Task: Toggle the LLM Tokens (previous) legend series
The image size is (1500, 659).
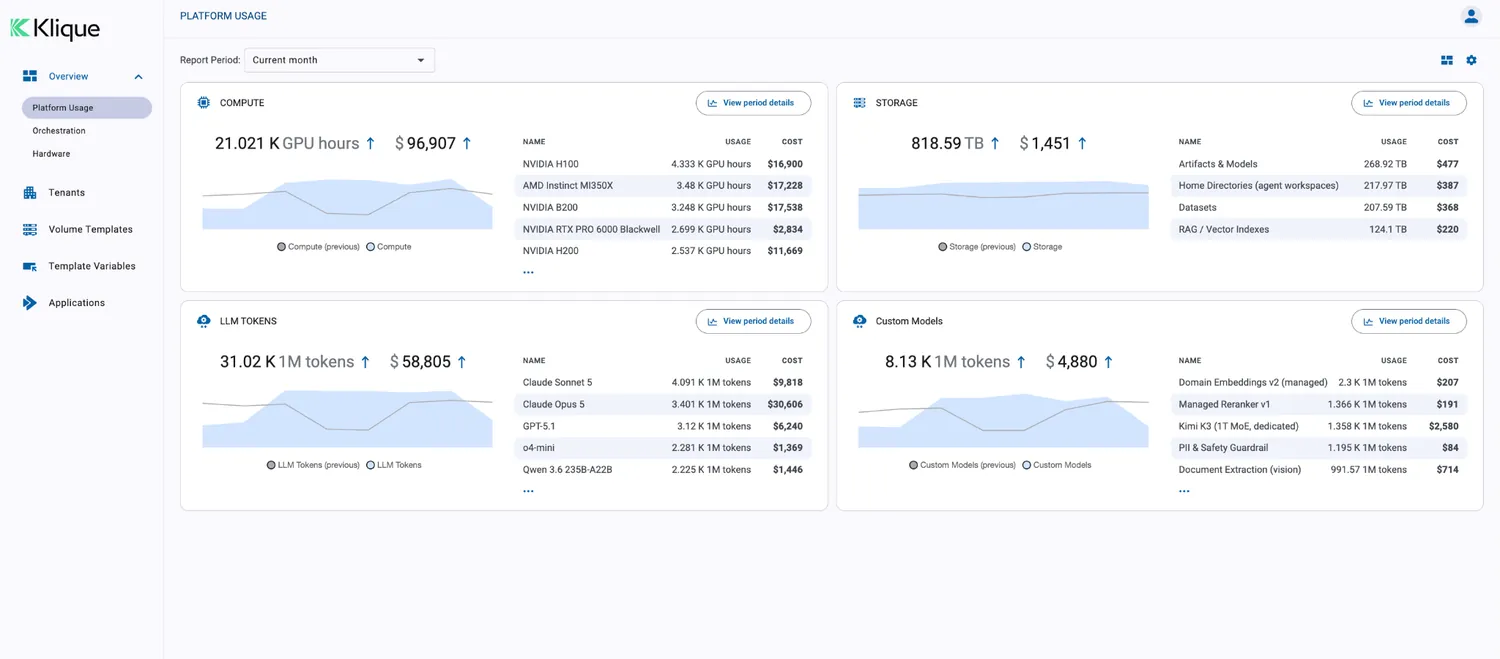Action: point(313,465)
